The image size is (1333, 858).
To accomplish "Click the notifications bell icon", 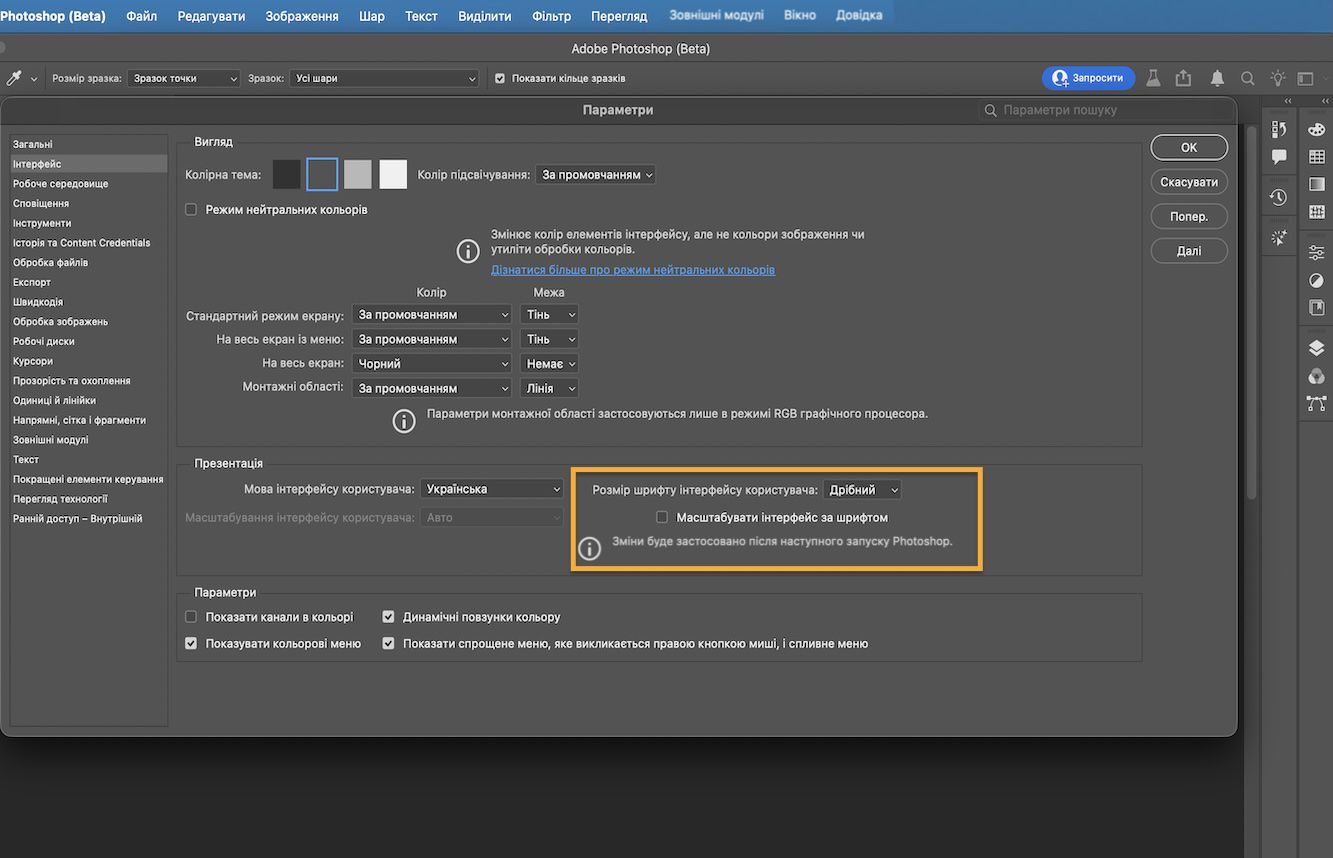I will coord(1217,77).
